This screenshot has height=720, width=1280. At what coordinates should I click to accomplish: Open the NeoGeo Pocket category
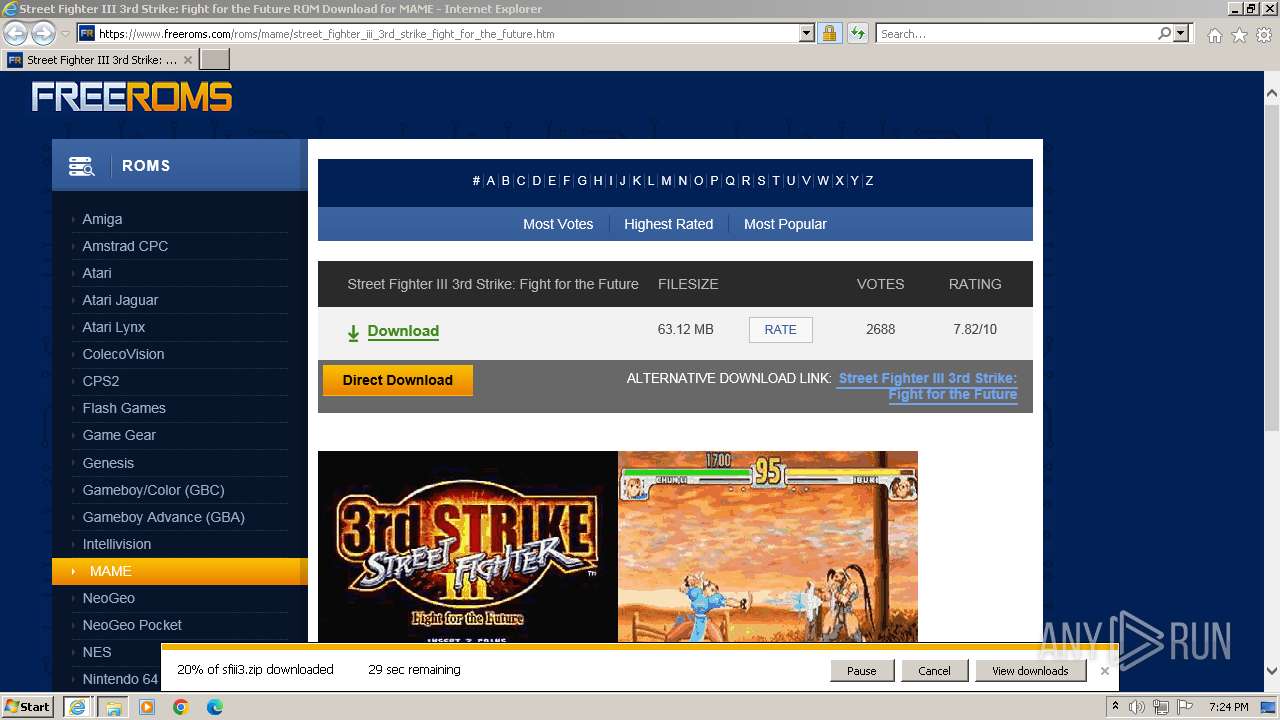(132, 625)
